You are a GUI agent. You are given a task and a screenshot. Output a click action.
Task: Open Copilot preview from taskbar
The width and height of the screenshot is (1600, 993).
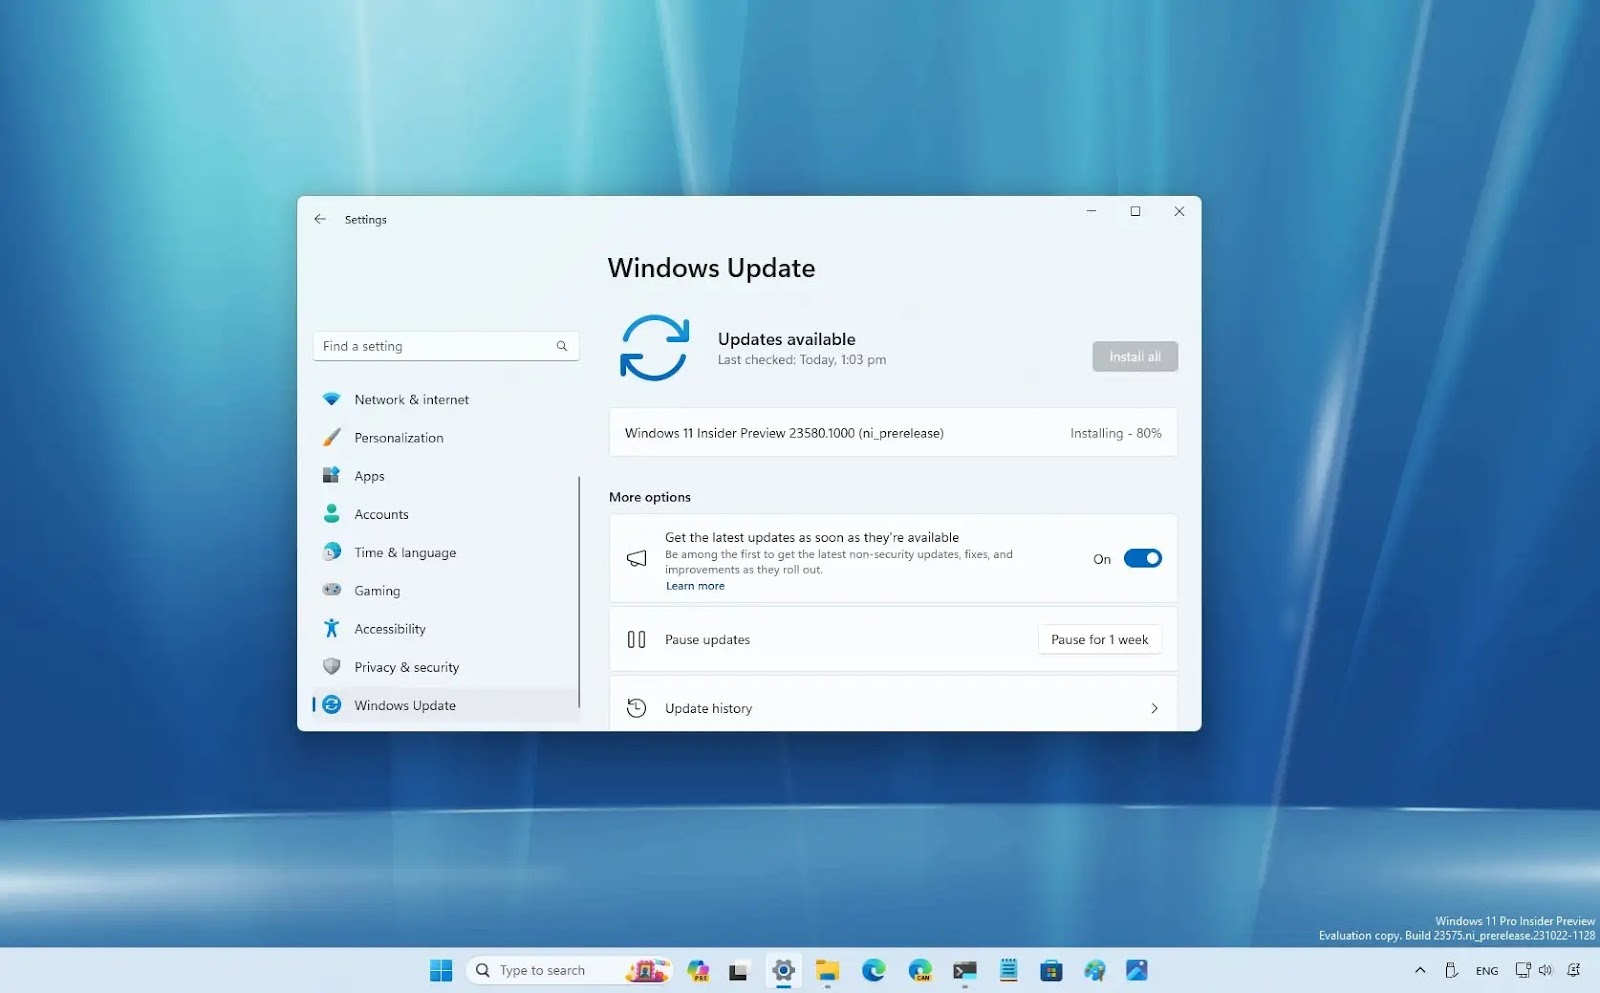(698, 970)
